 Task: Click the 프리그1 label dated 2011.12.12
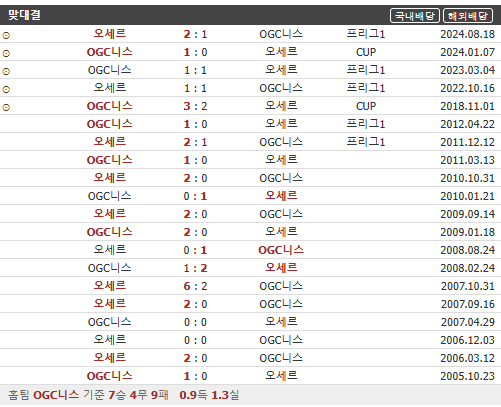tap(366, 142)
